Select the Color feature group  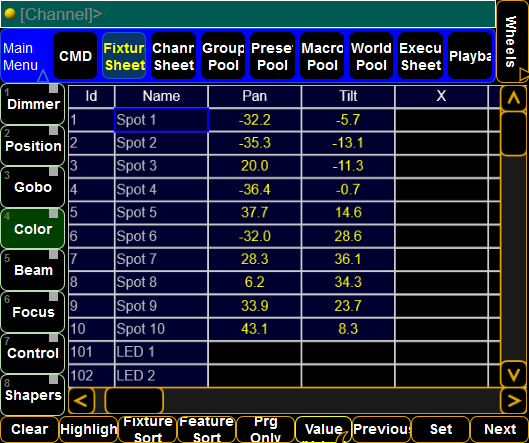[x=33, y=229]
